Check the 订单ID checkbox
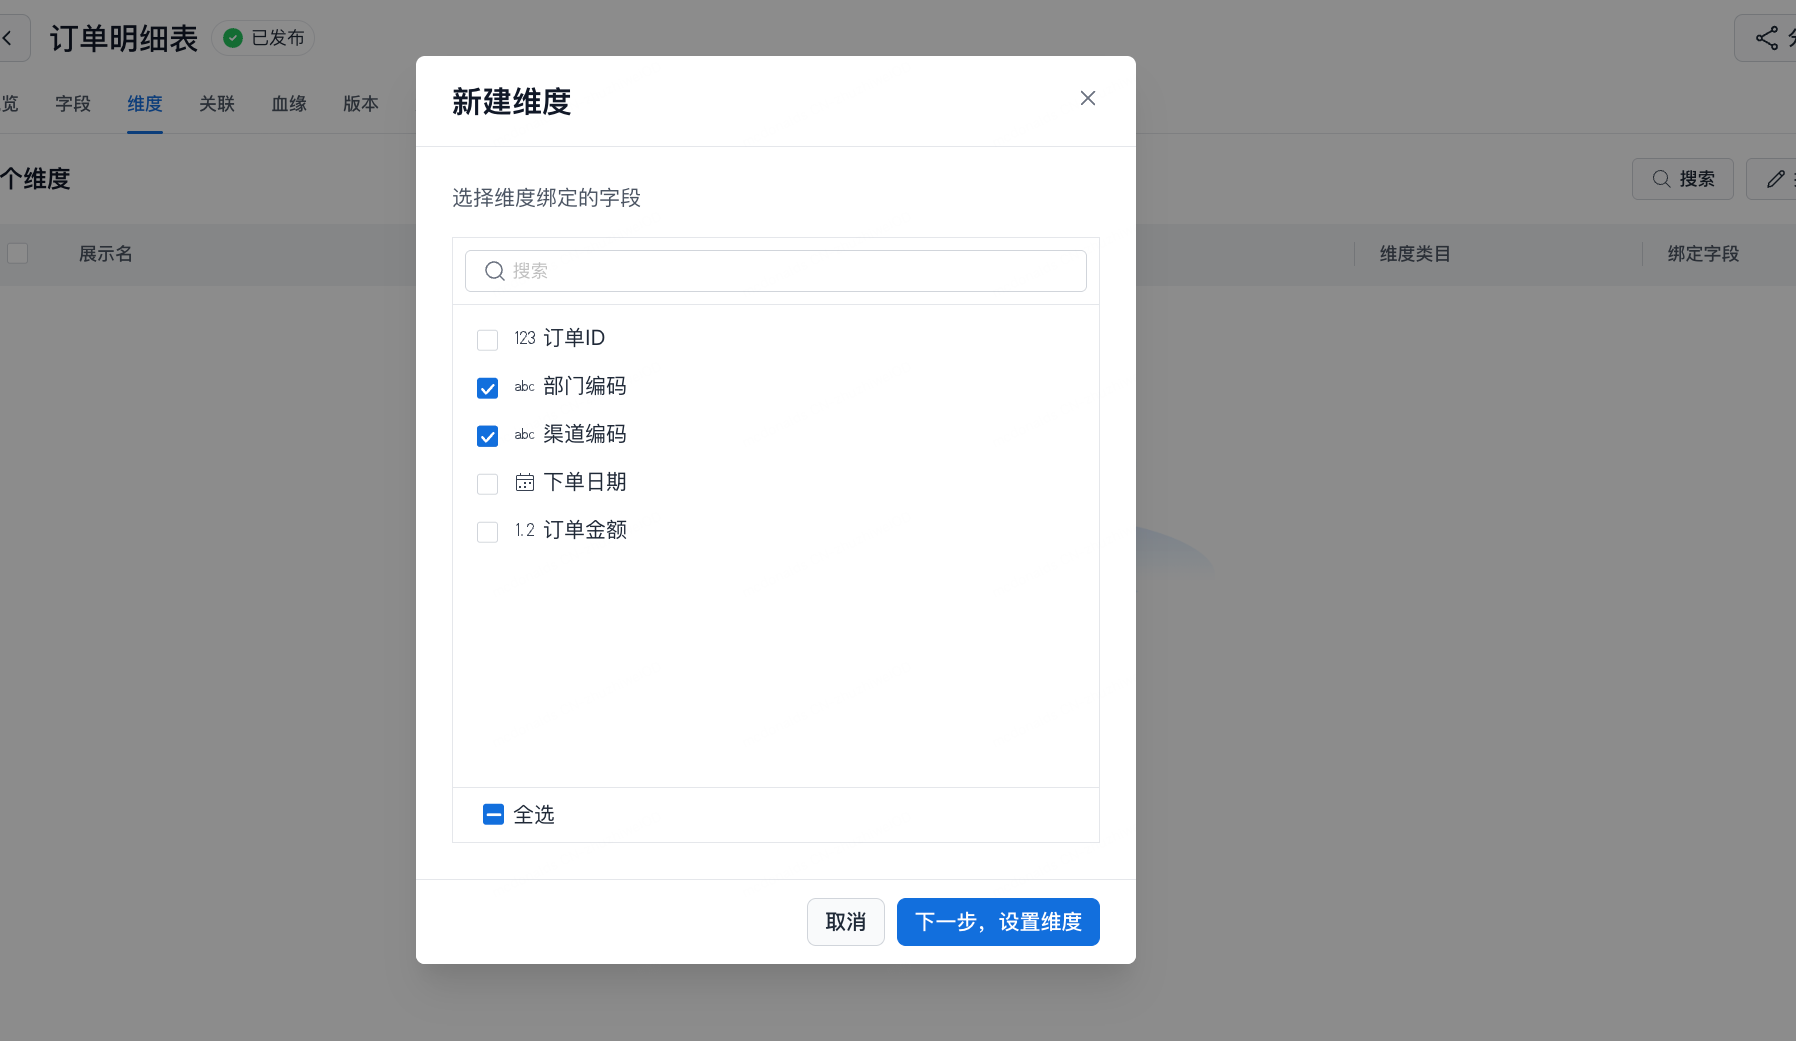This screenshot has width=1796, height=1041. [488, 340]
